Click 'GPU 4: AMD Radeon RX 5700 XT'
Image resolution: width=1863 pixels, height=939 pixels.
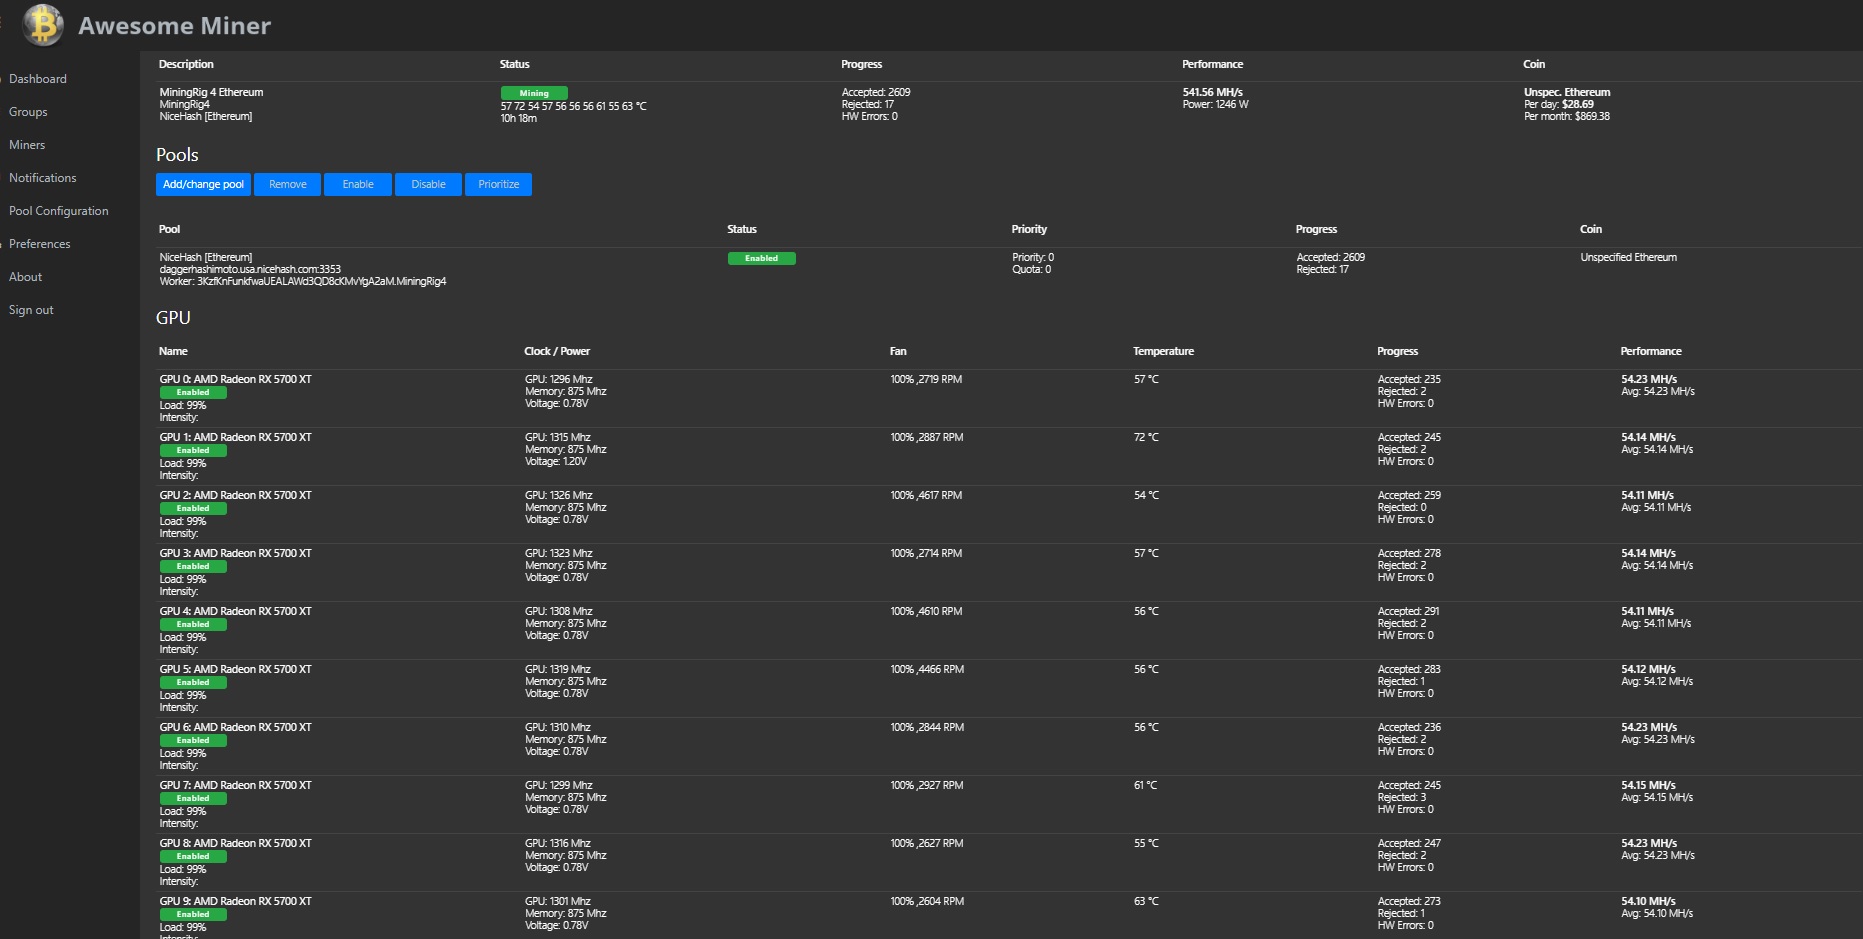coord(236,611)
